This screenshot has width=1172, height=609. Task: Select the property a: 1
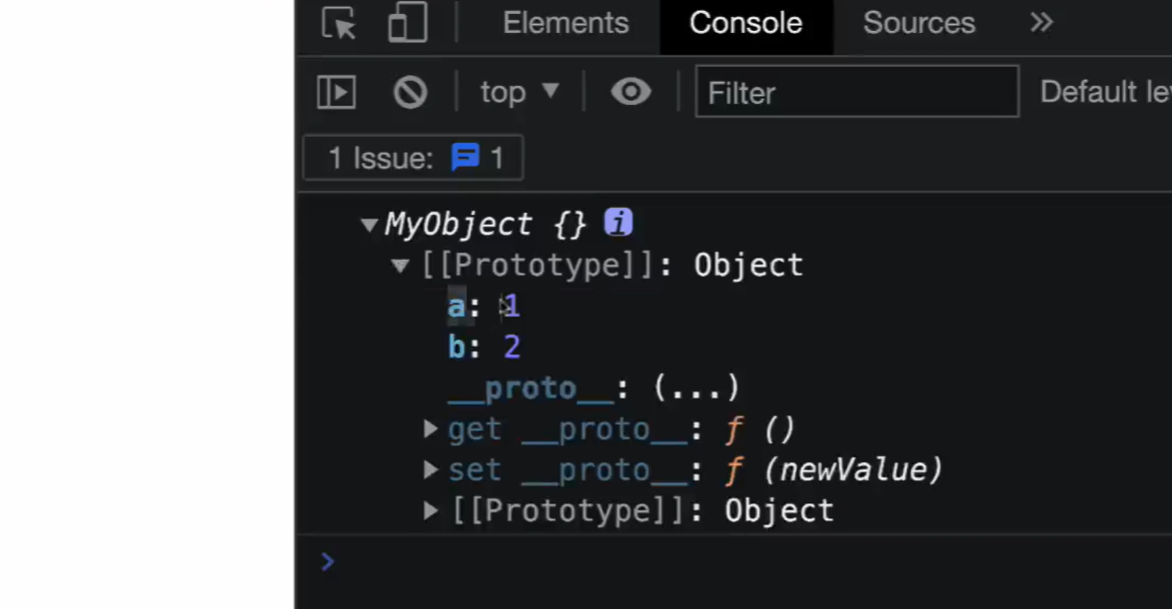484,306
